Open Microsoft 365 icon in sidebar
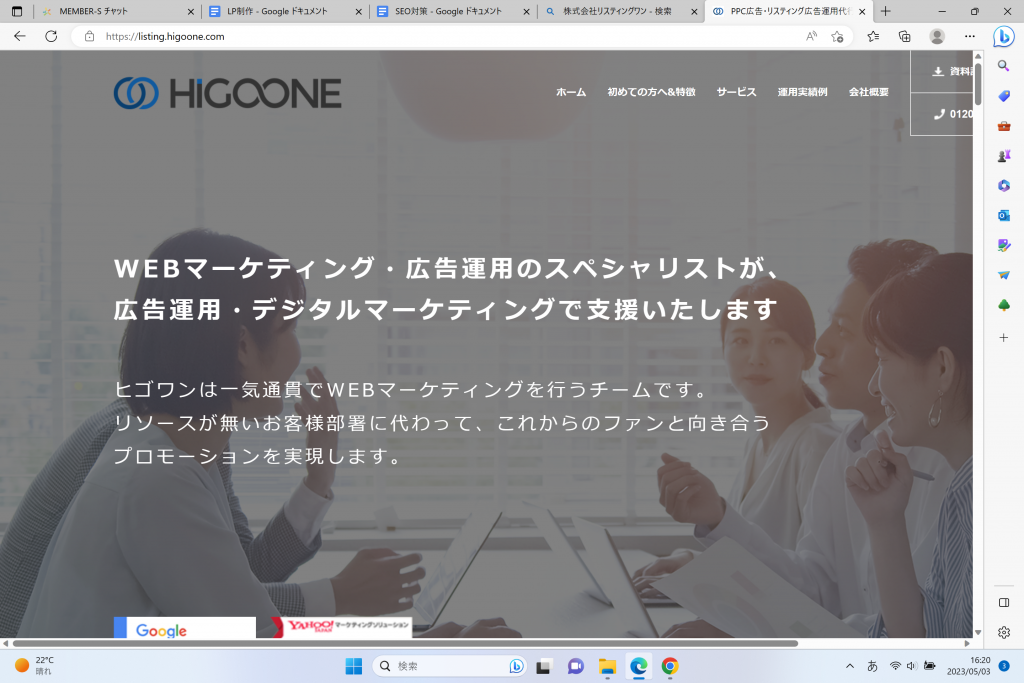 click(1004, 186)
